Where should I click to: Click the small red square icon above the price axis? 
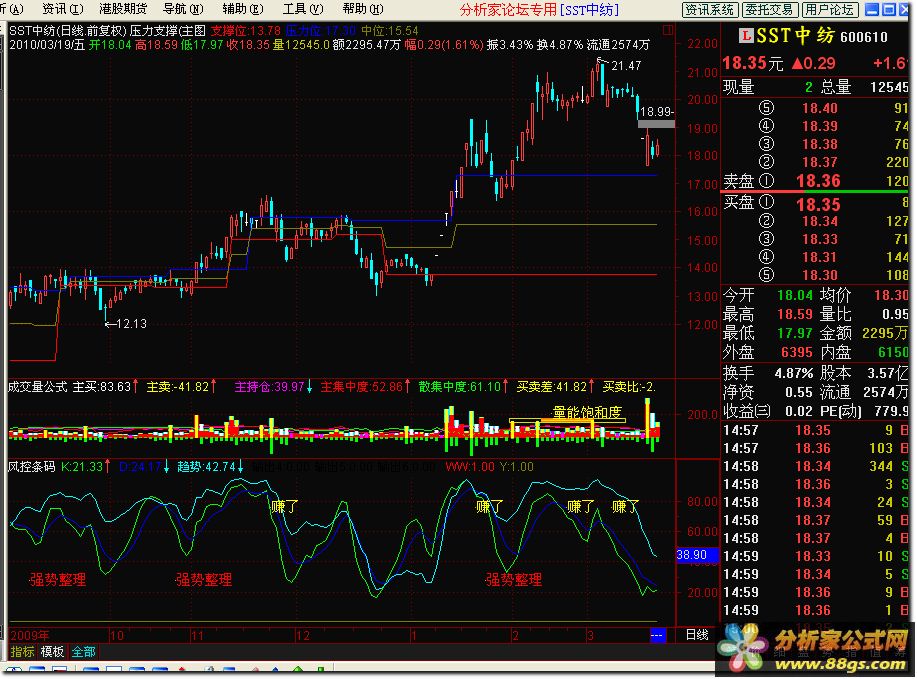click(x=668, y=30)
